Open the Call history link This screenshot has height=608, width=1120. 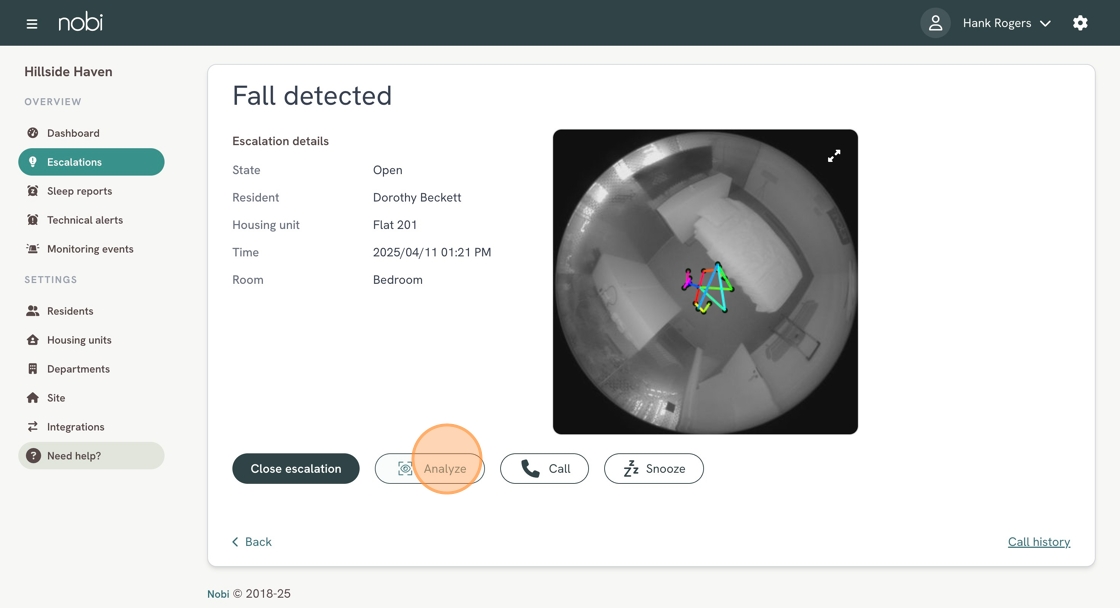pos(1038,542)
